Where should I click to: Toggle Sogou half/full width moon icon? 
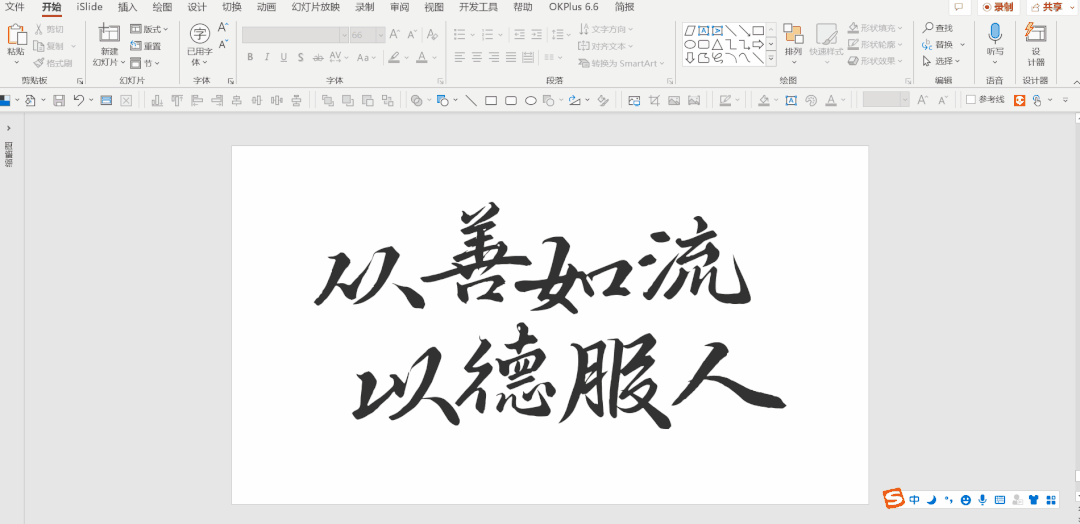coord(931,500)
